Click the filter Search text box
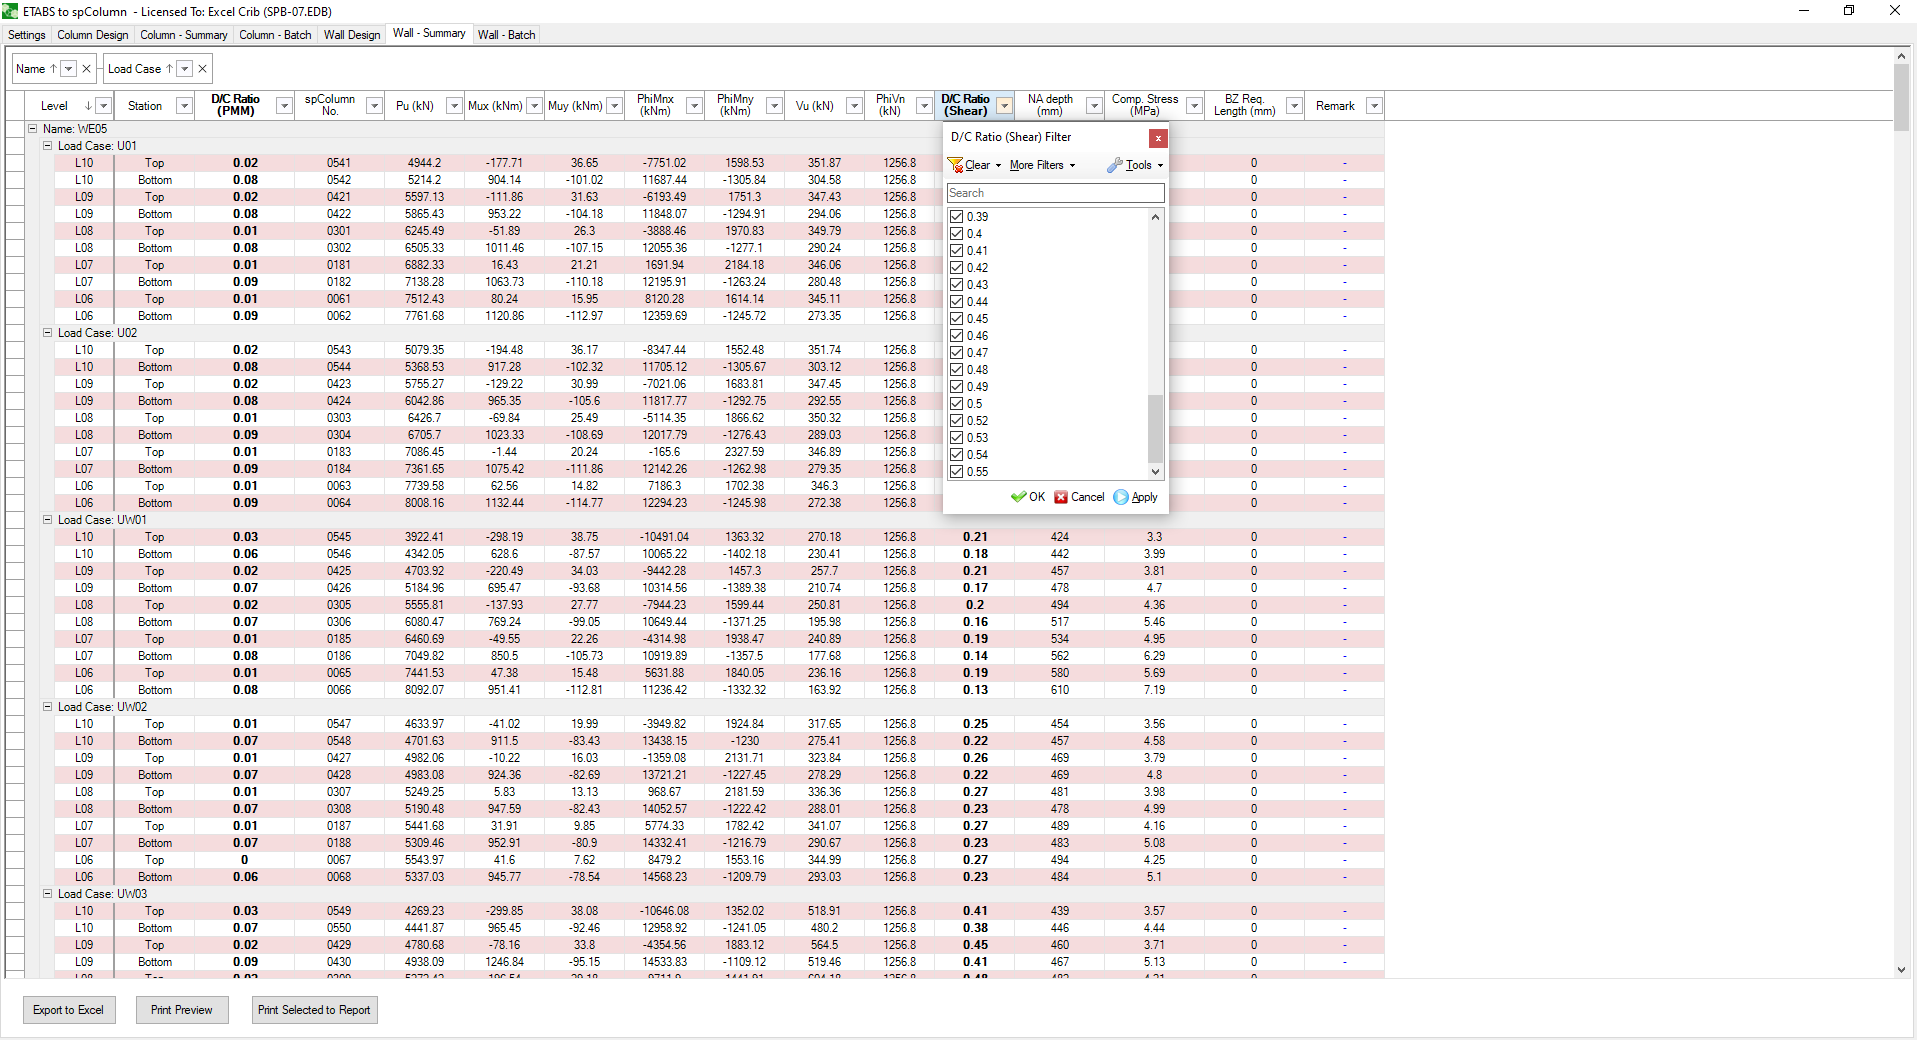 pyautogui.click(x=1055, y=193)
